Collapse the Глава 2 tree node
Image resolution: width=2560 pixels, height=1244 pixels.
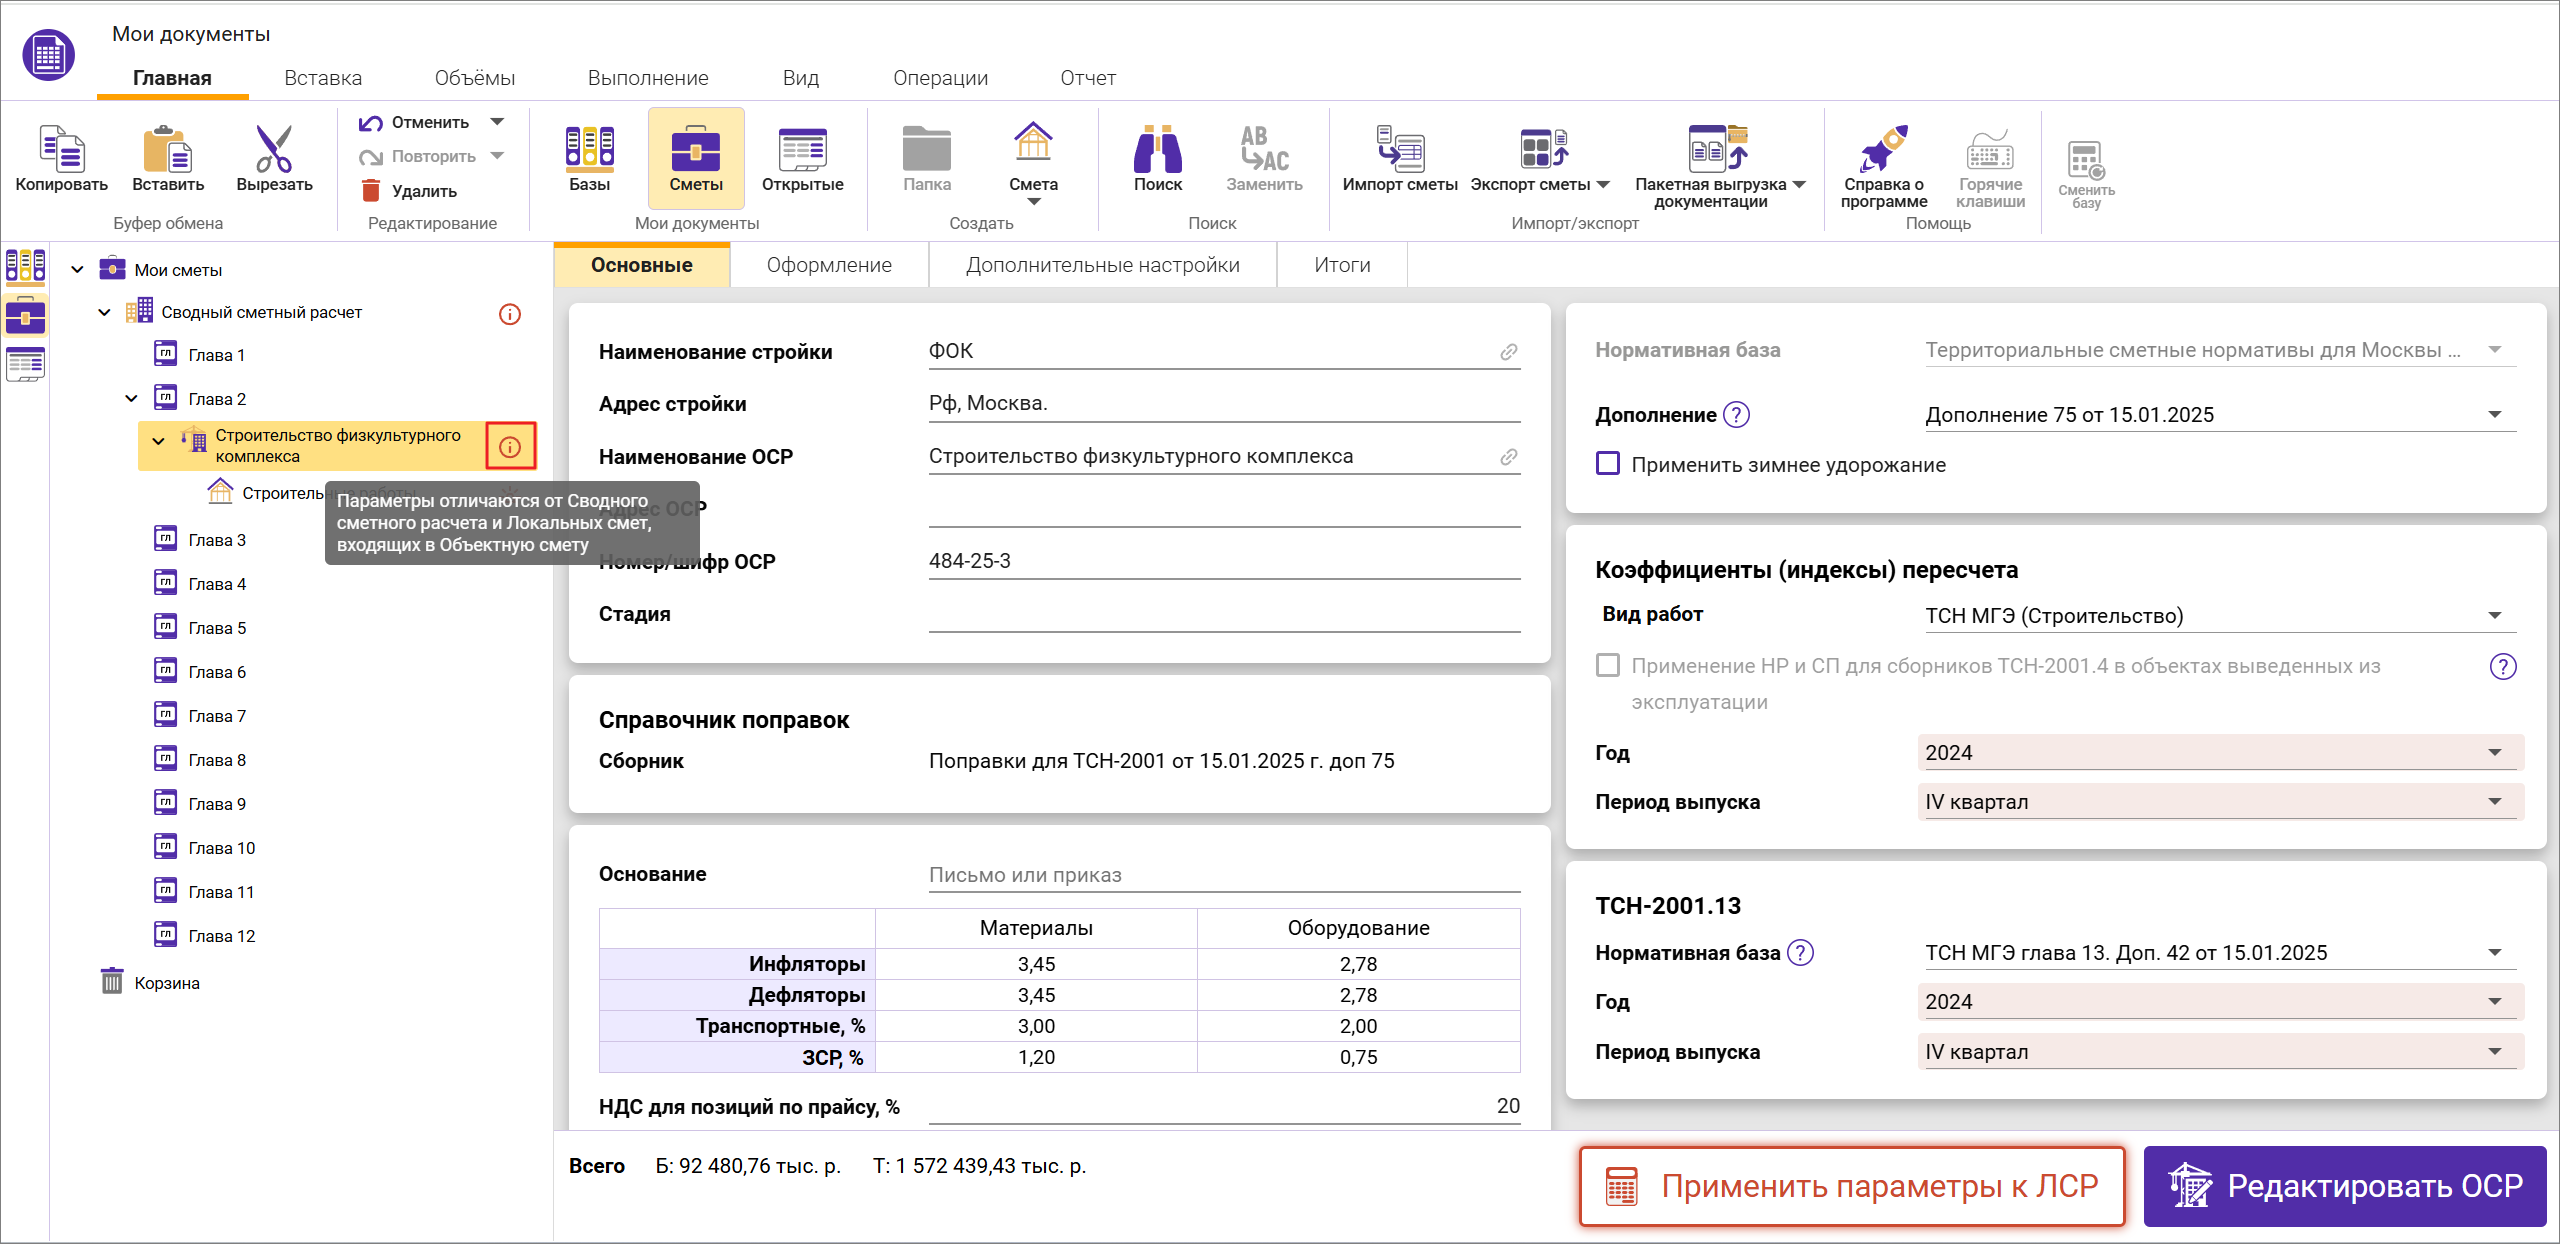(x=131, y=399)
